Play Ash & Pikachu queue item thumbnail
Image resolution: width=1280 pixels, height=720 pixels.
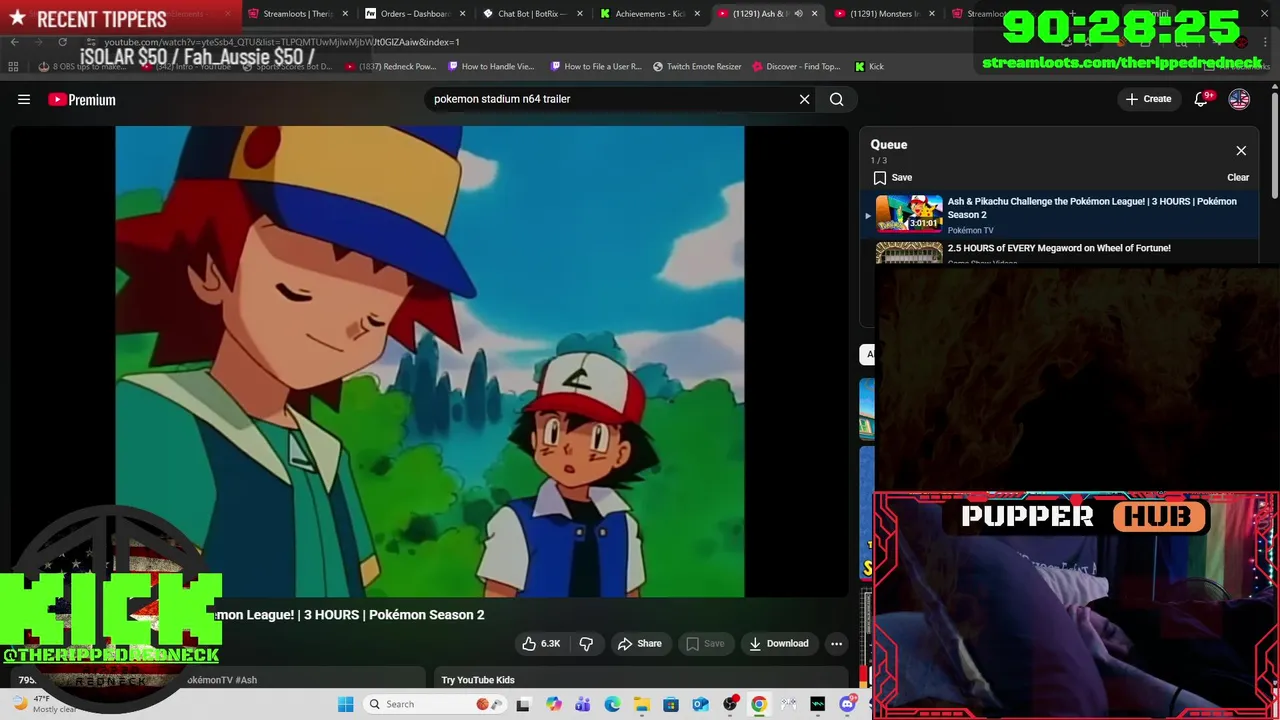tap(909, 214)
